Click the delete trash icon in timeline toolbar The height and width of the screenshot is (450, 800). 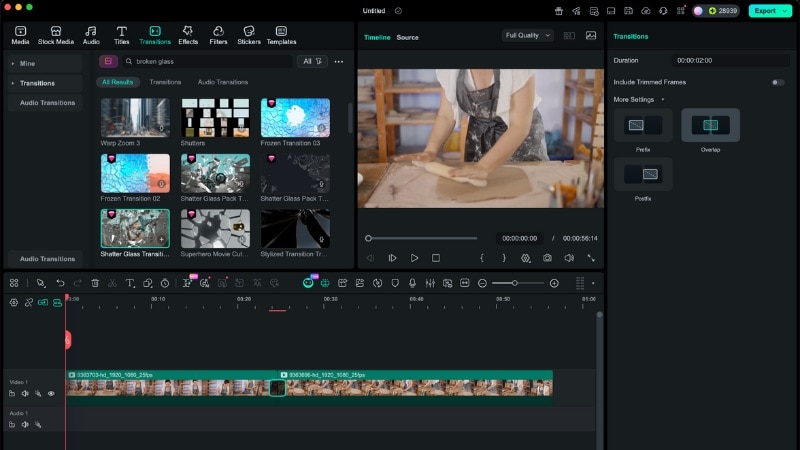tap(95, 283)
